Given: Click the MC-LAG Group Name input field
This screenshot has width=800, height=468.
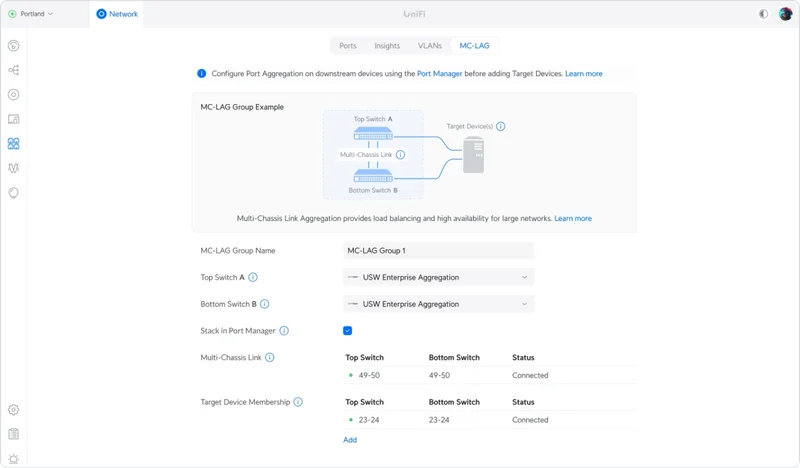Looking at the screenshot, I should point(438,251).
